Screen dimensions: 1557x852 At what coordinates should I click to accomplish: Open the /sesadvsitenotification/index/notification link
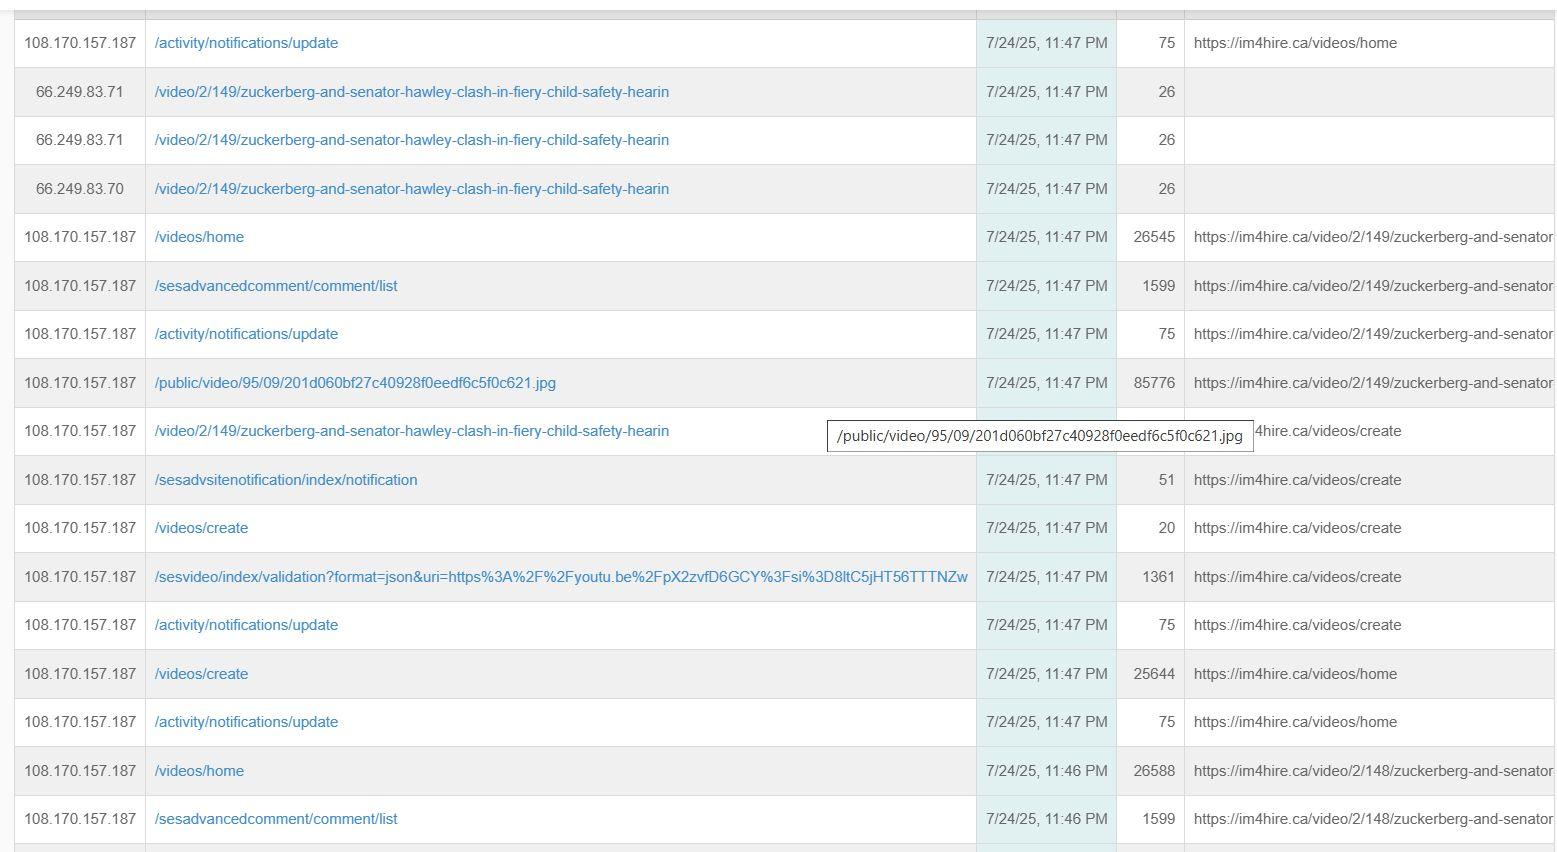point(286,480)
